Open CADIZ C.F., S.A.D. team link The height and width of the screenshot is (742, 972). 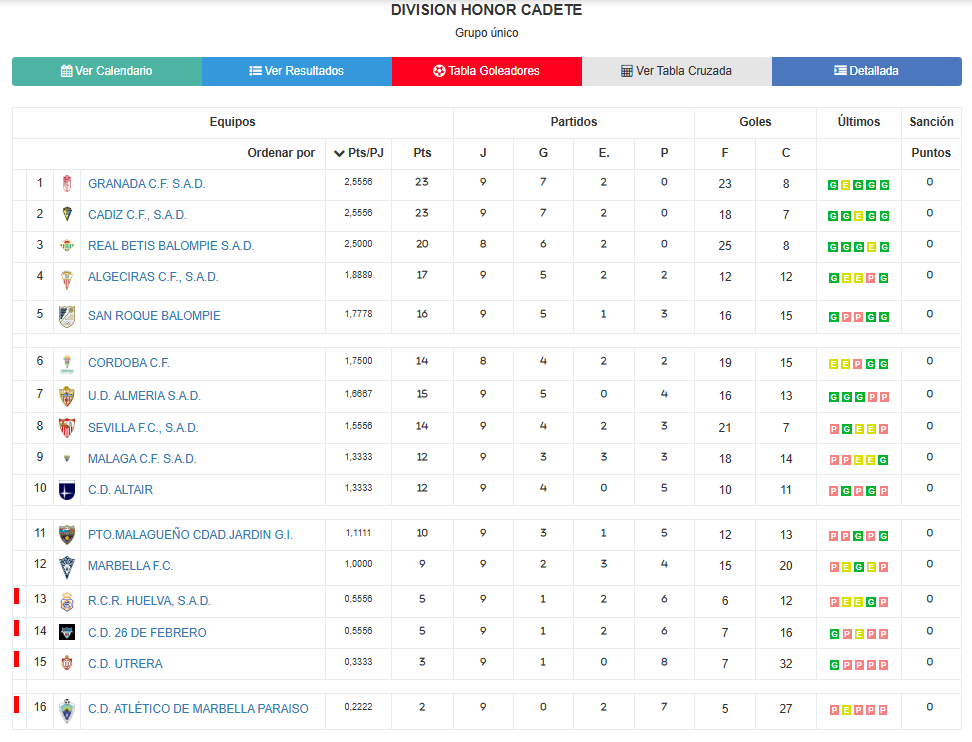coord(137,215)
